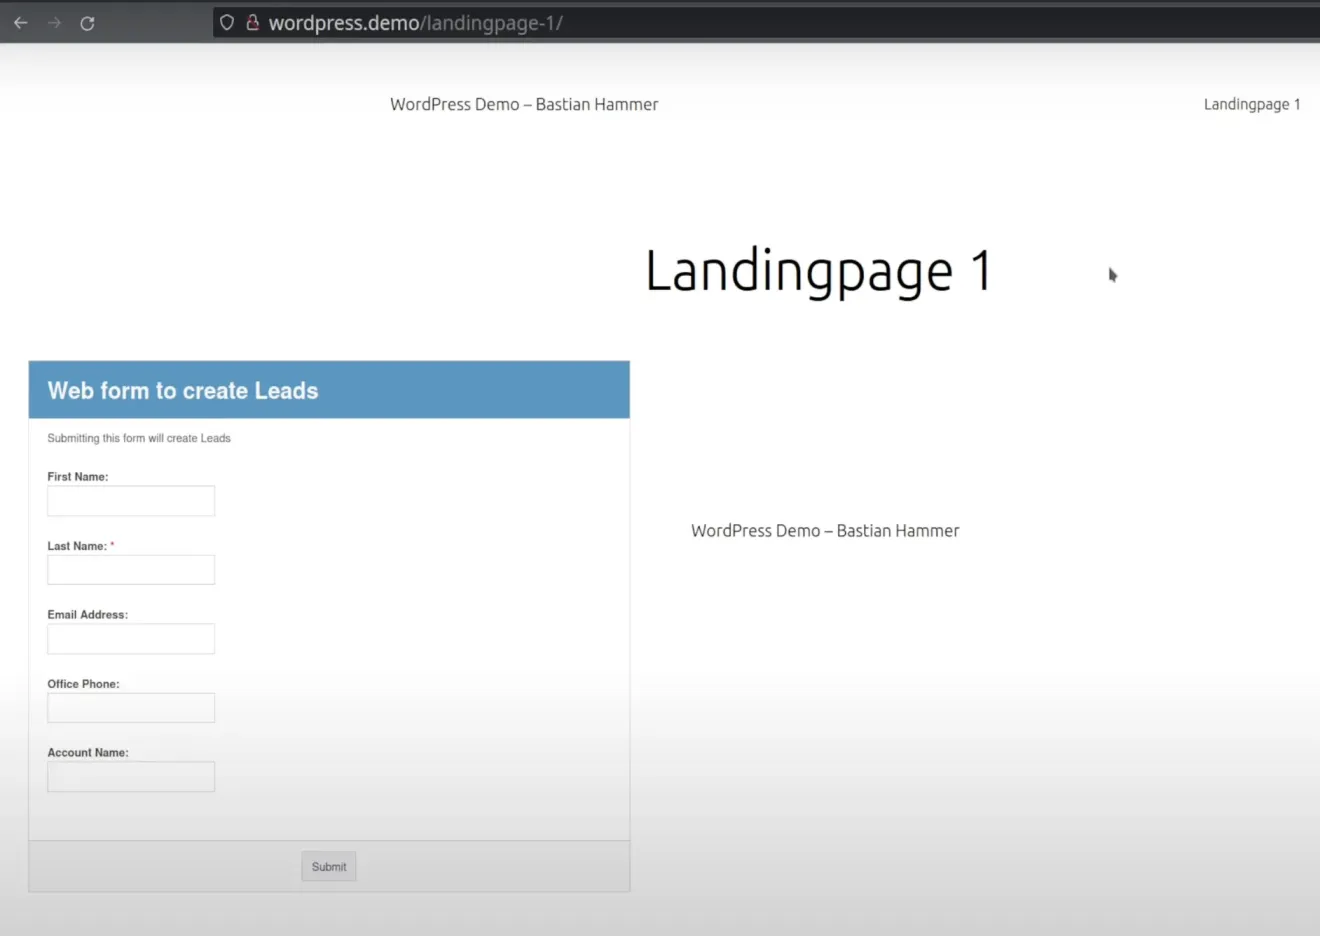The height and width of the screenshot is (936, 1320).
Task: Click the First Name input field
Action: [x=130, y=500]
